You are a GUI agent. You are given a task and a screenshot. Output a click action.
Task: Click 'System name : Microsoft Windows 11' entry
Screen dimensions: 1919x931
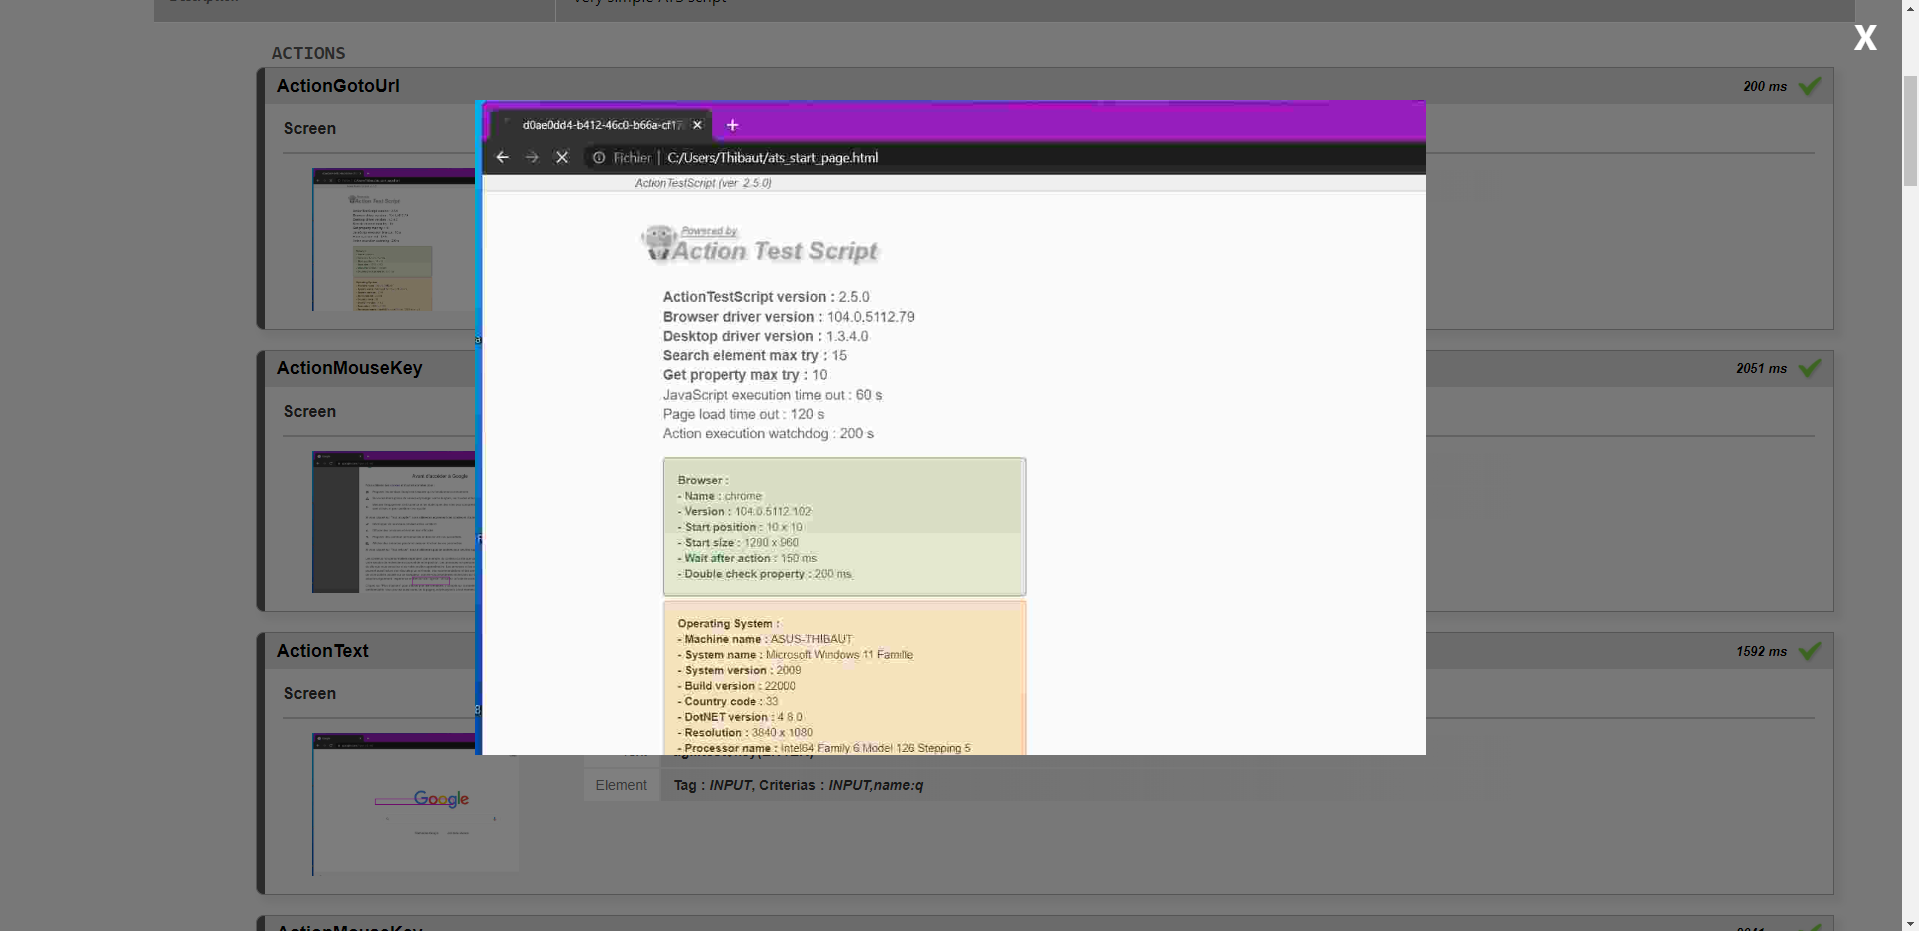click(795, 655)
